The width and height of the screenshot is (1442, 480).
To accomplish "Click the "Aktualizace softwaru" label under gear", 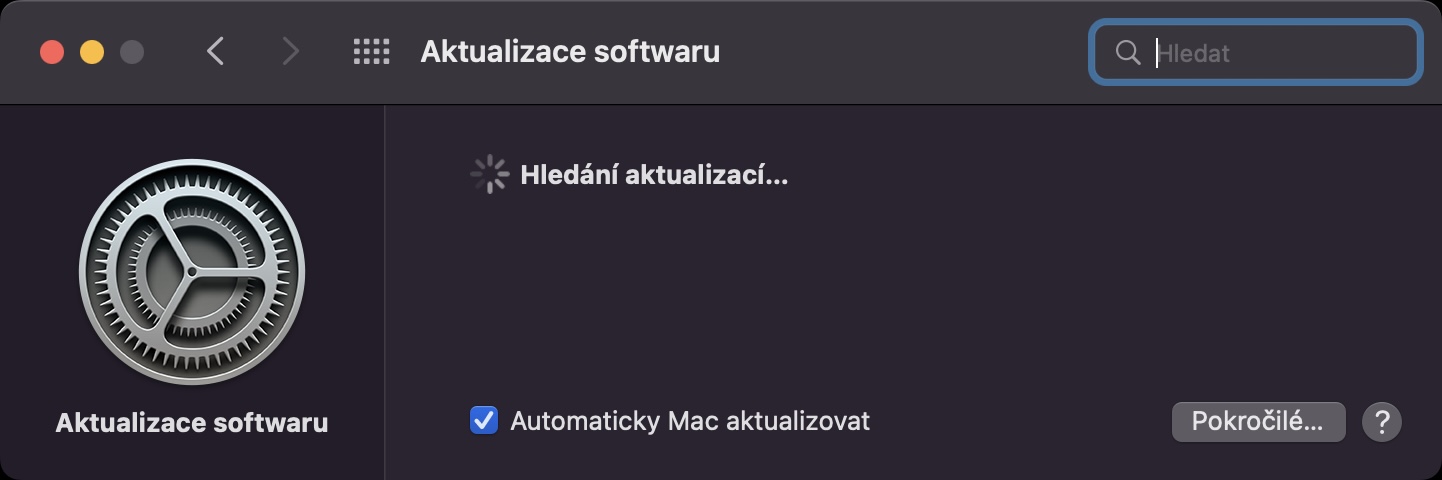I will pyautogui.click(x=192, y=423).
